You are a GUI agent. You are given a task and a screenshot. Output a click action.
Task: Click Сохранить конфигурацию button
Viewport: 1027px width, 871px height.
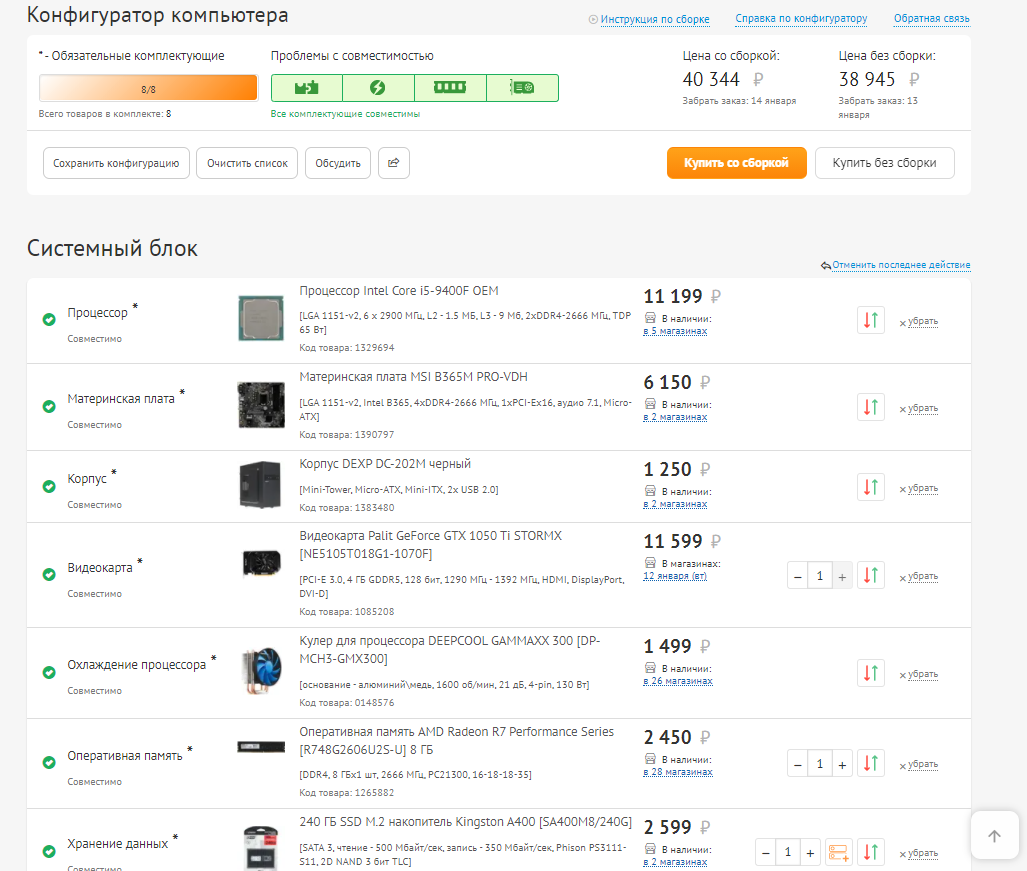point(116,163)
